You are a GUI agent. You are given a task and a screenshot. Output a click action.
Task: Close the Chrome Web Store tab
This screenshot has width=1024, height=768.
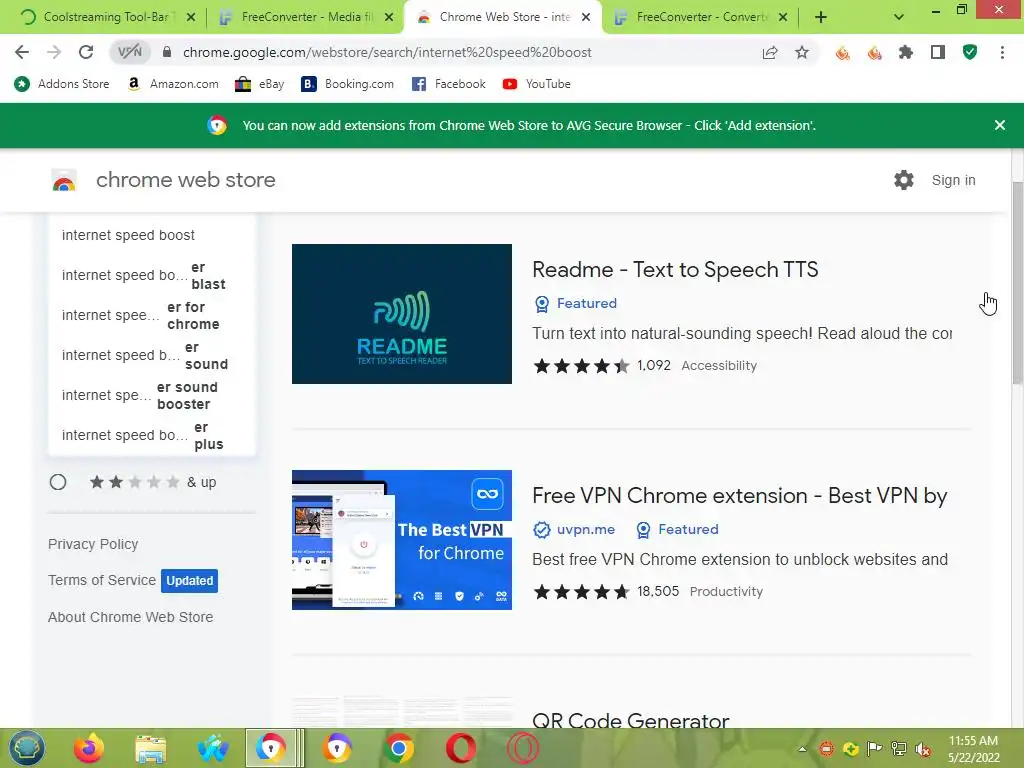(x=586, y=17)
